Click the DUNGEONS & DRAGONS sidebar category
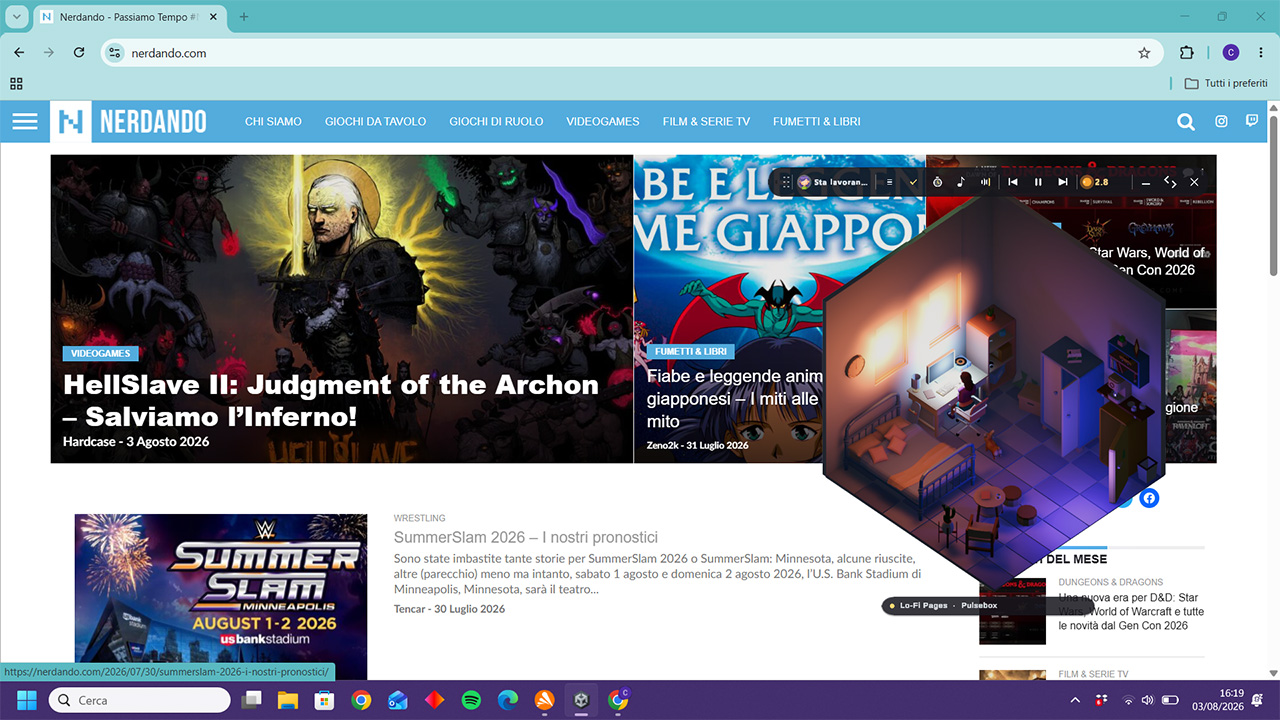This screenshot has width=1280, height=720. (x=1111, y=582)
